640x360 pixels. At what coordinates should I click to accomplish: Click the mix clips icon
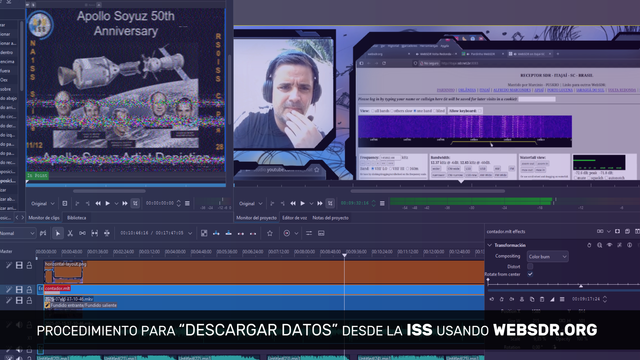tap(204, 233)
